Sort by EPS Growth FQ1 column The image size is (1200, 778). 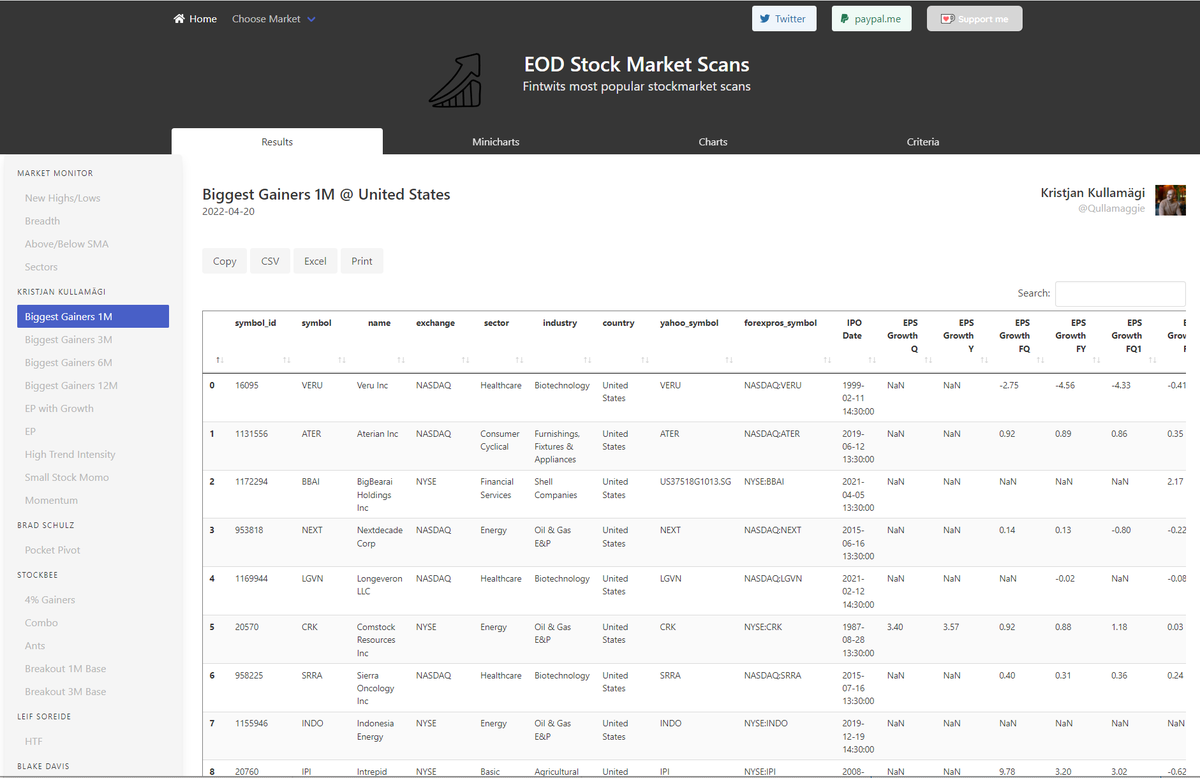tap(1133, 341)
